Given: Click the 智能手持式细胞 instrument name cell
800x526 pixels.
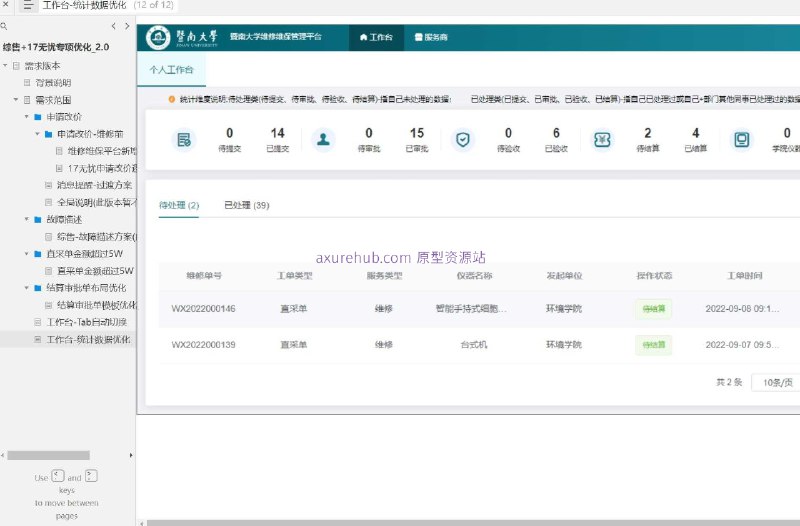Looking at the screenshot, I should tap(471, 309).
